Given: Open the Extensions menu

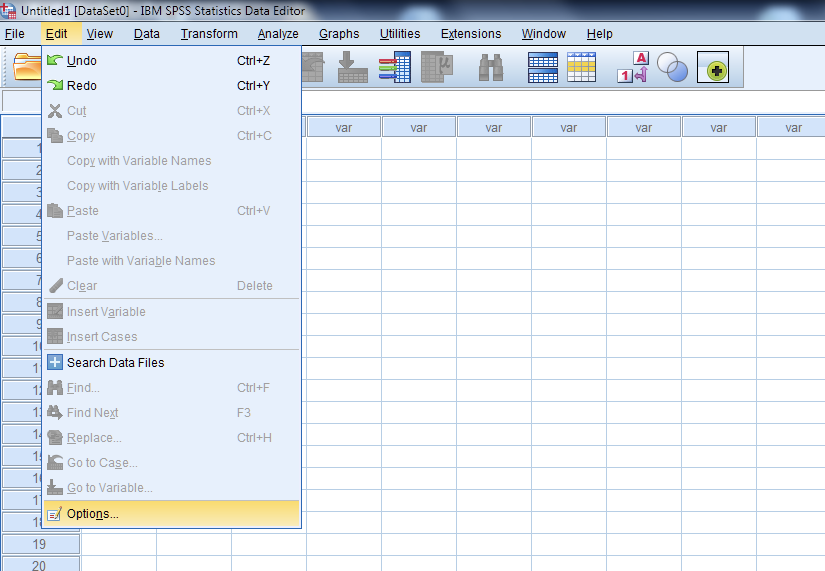Looking at the screenshot, I should (x=471, y=34).
